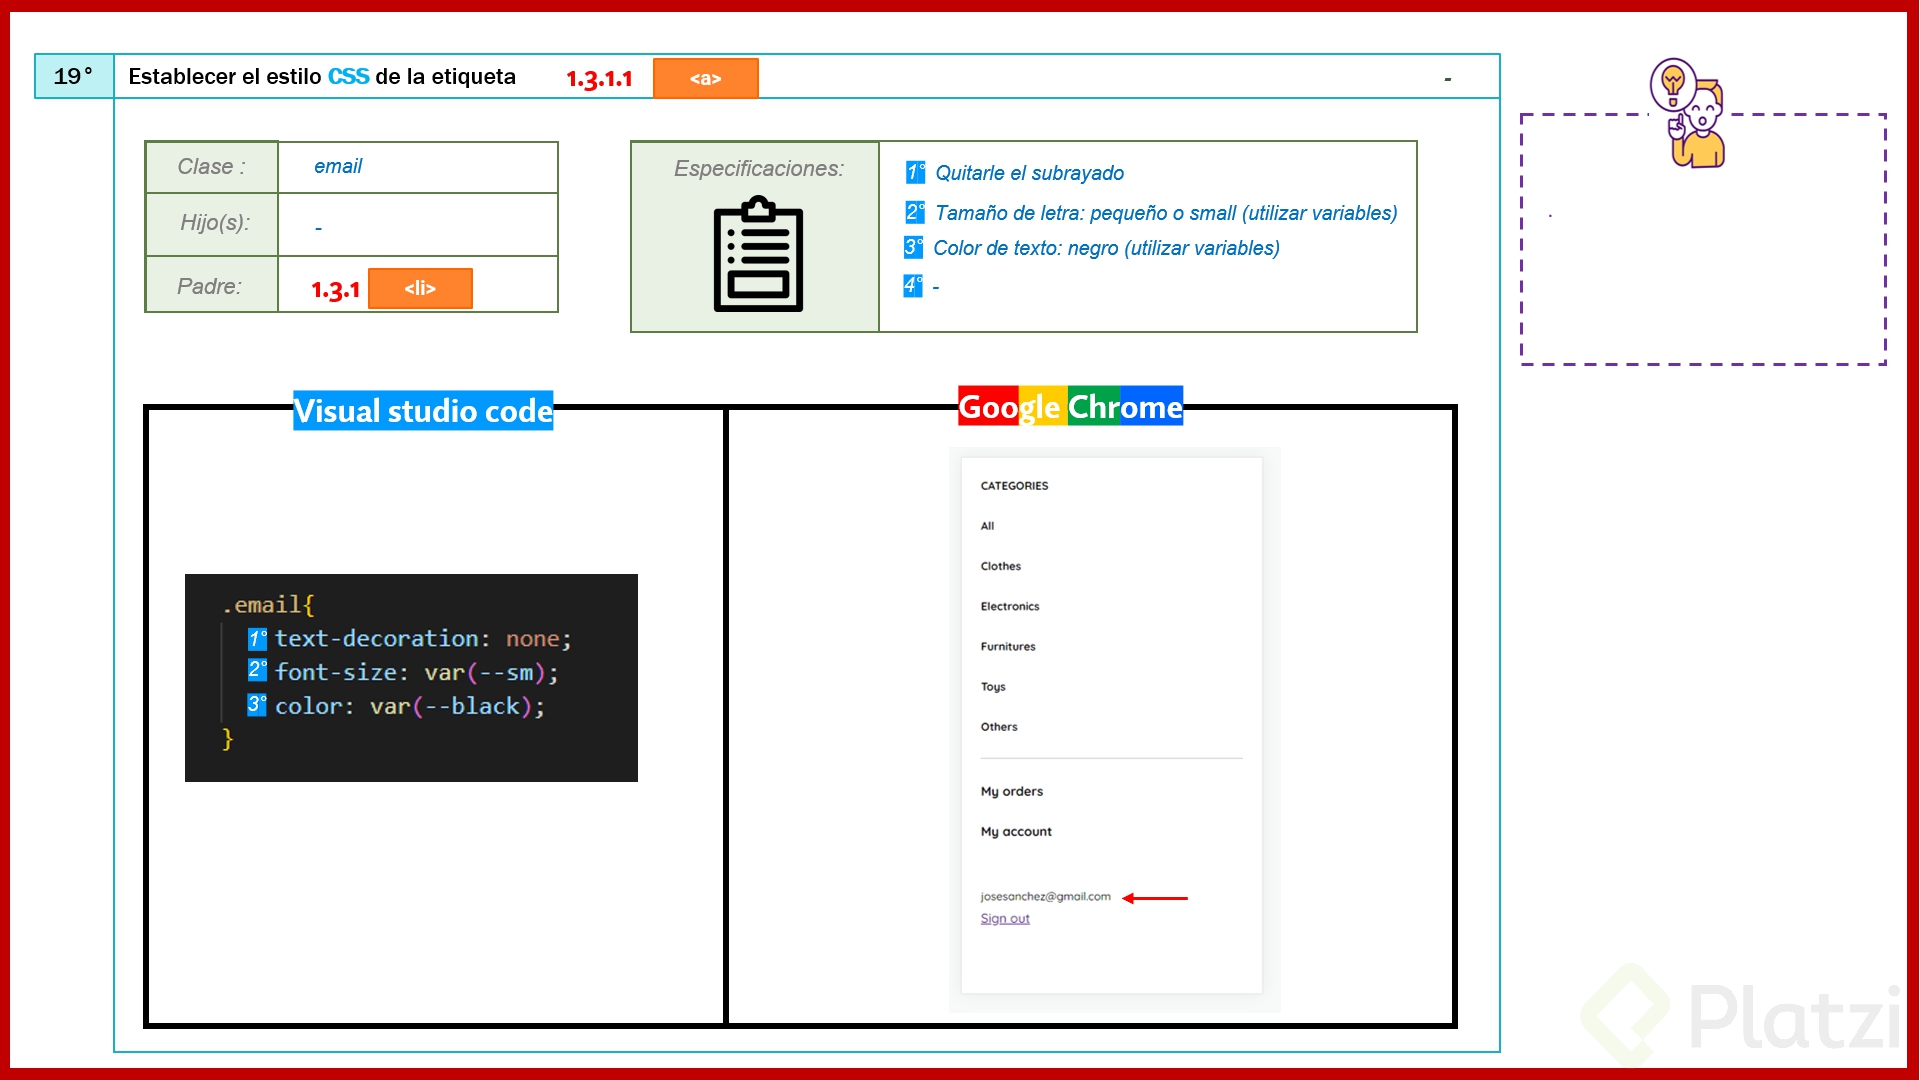Select the Electronics category
This screenshot has width=1920, height=1080.
(1010, 606)
